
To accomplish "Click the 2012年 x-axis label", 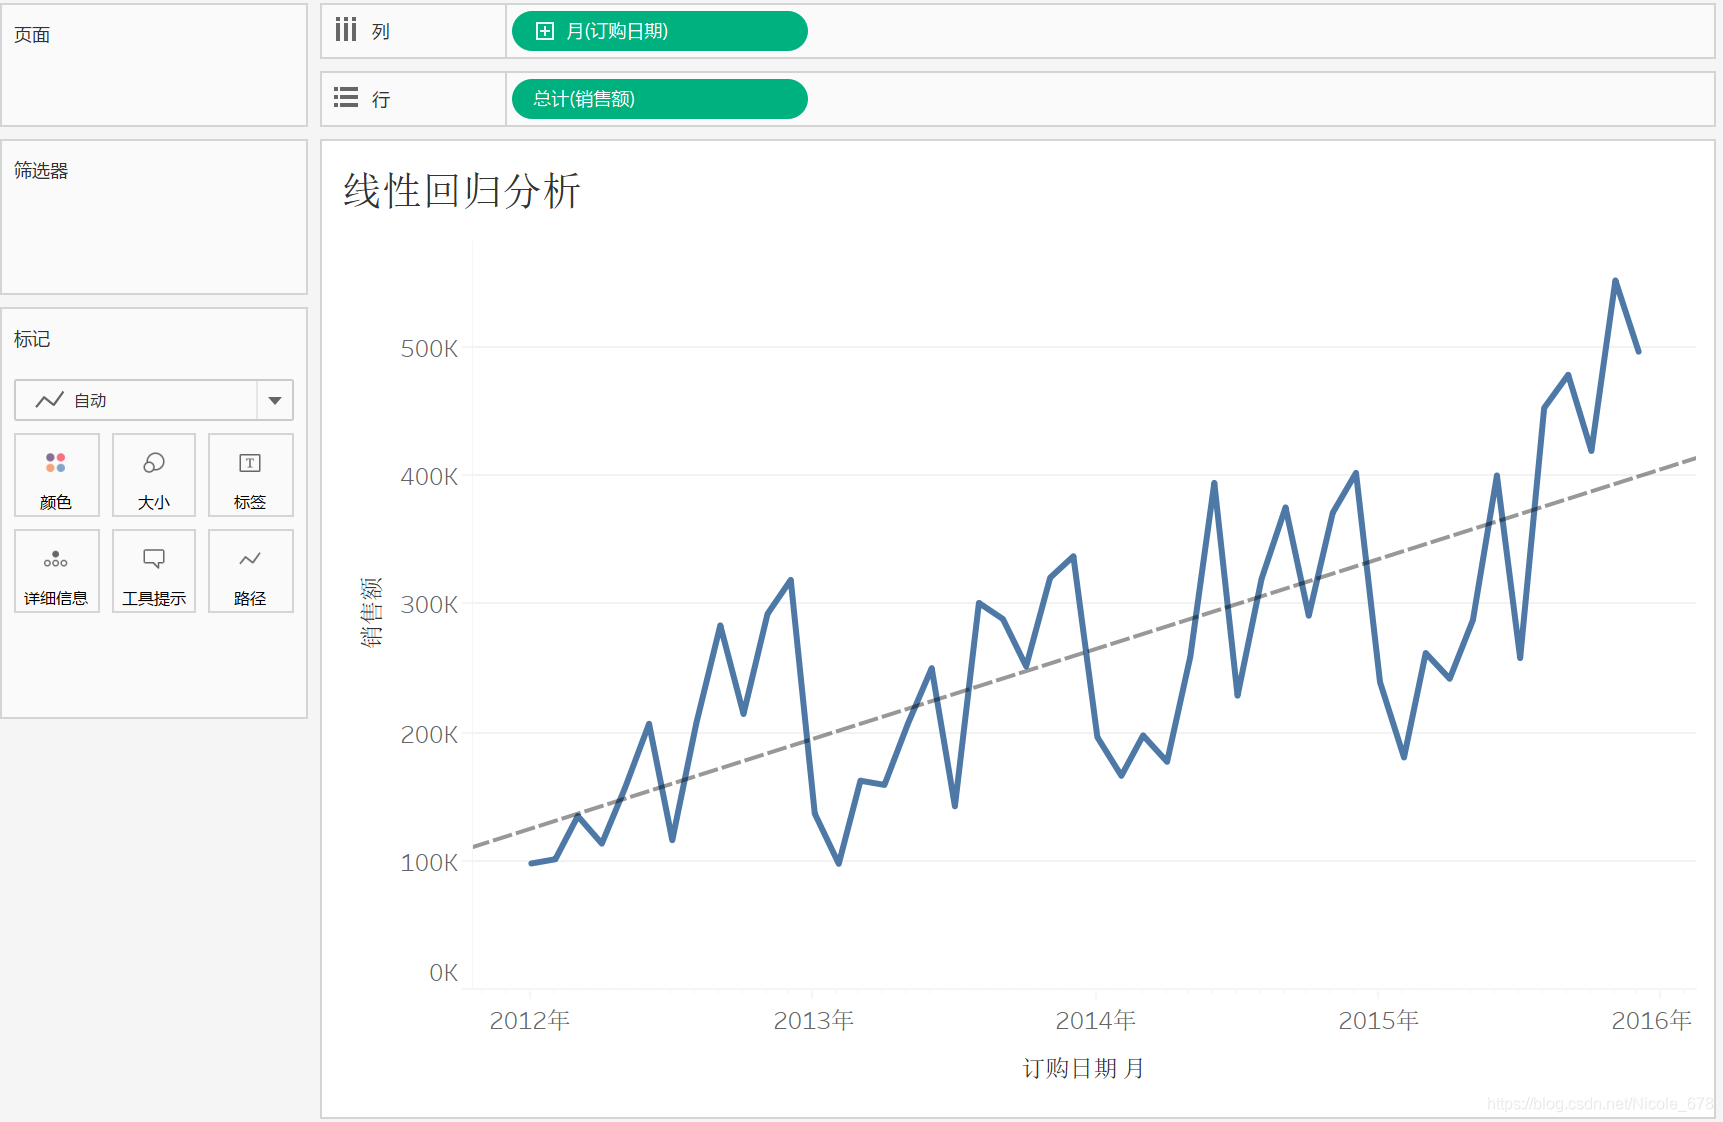I will tap(530, 1020).
